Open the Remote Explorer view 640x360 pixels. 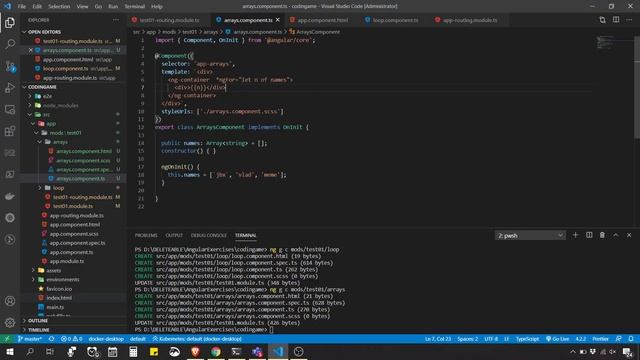[x=10, y=109]
